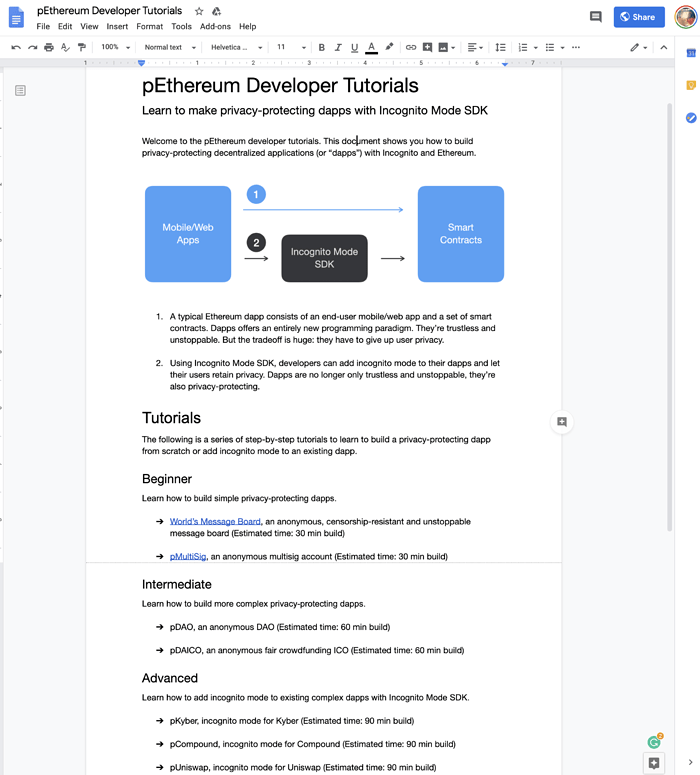Image resolution: width=700 pixels, height=775 pixels.
Task: Expand side panel with bottom chevron
Action: tap(691, 762)
